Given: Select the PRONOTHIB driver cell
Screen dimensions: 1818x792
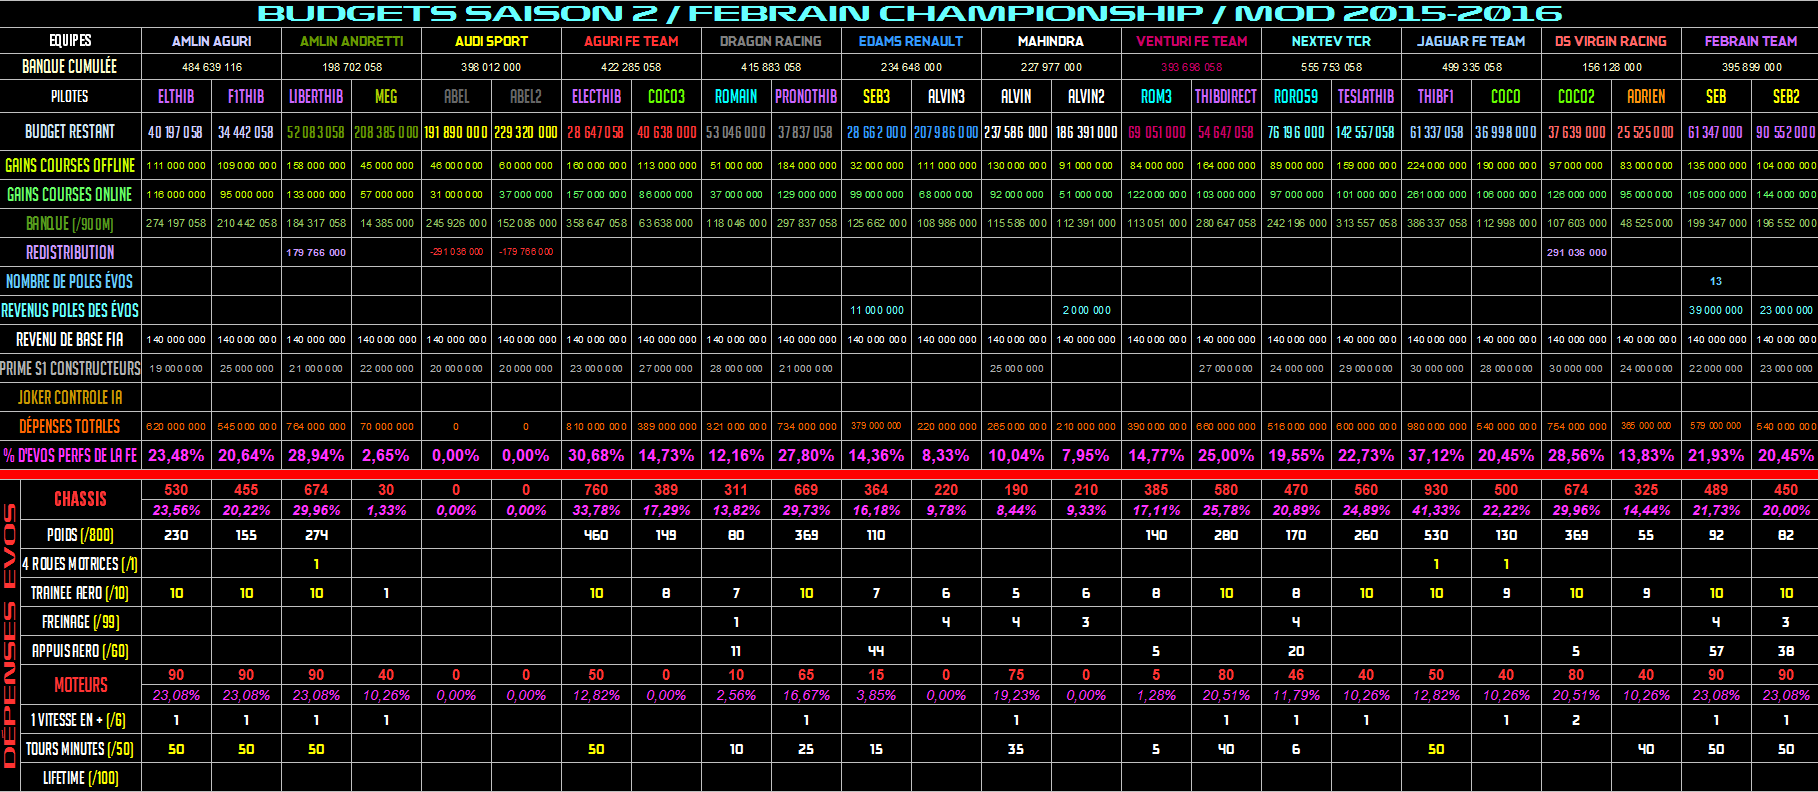Looking at the screenshot, I should (x=806, y=97).
